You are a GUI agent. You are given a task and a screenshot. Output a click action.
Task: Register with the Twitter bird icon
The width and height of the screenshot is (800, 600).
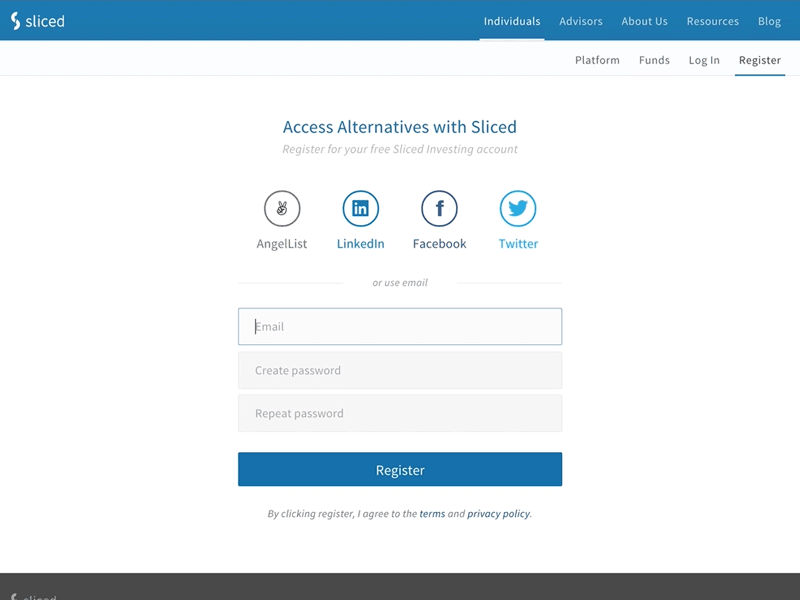click(518, 210)
